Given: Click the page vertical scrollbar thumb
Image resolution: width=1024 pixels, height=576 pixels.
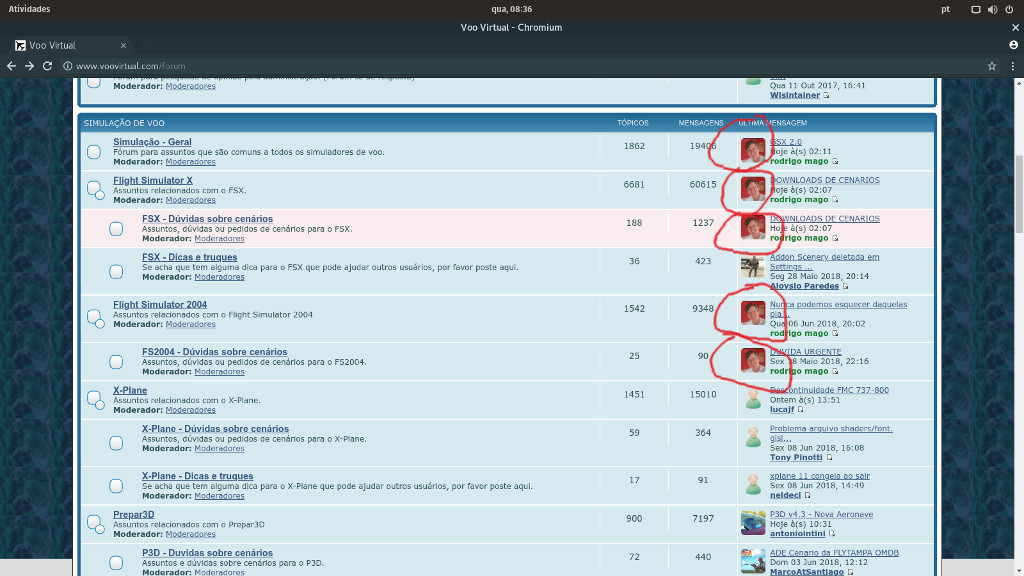Looking at the screenshot, I should 1019,194.
